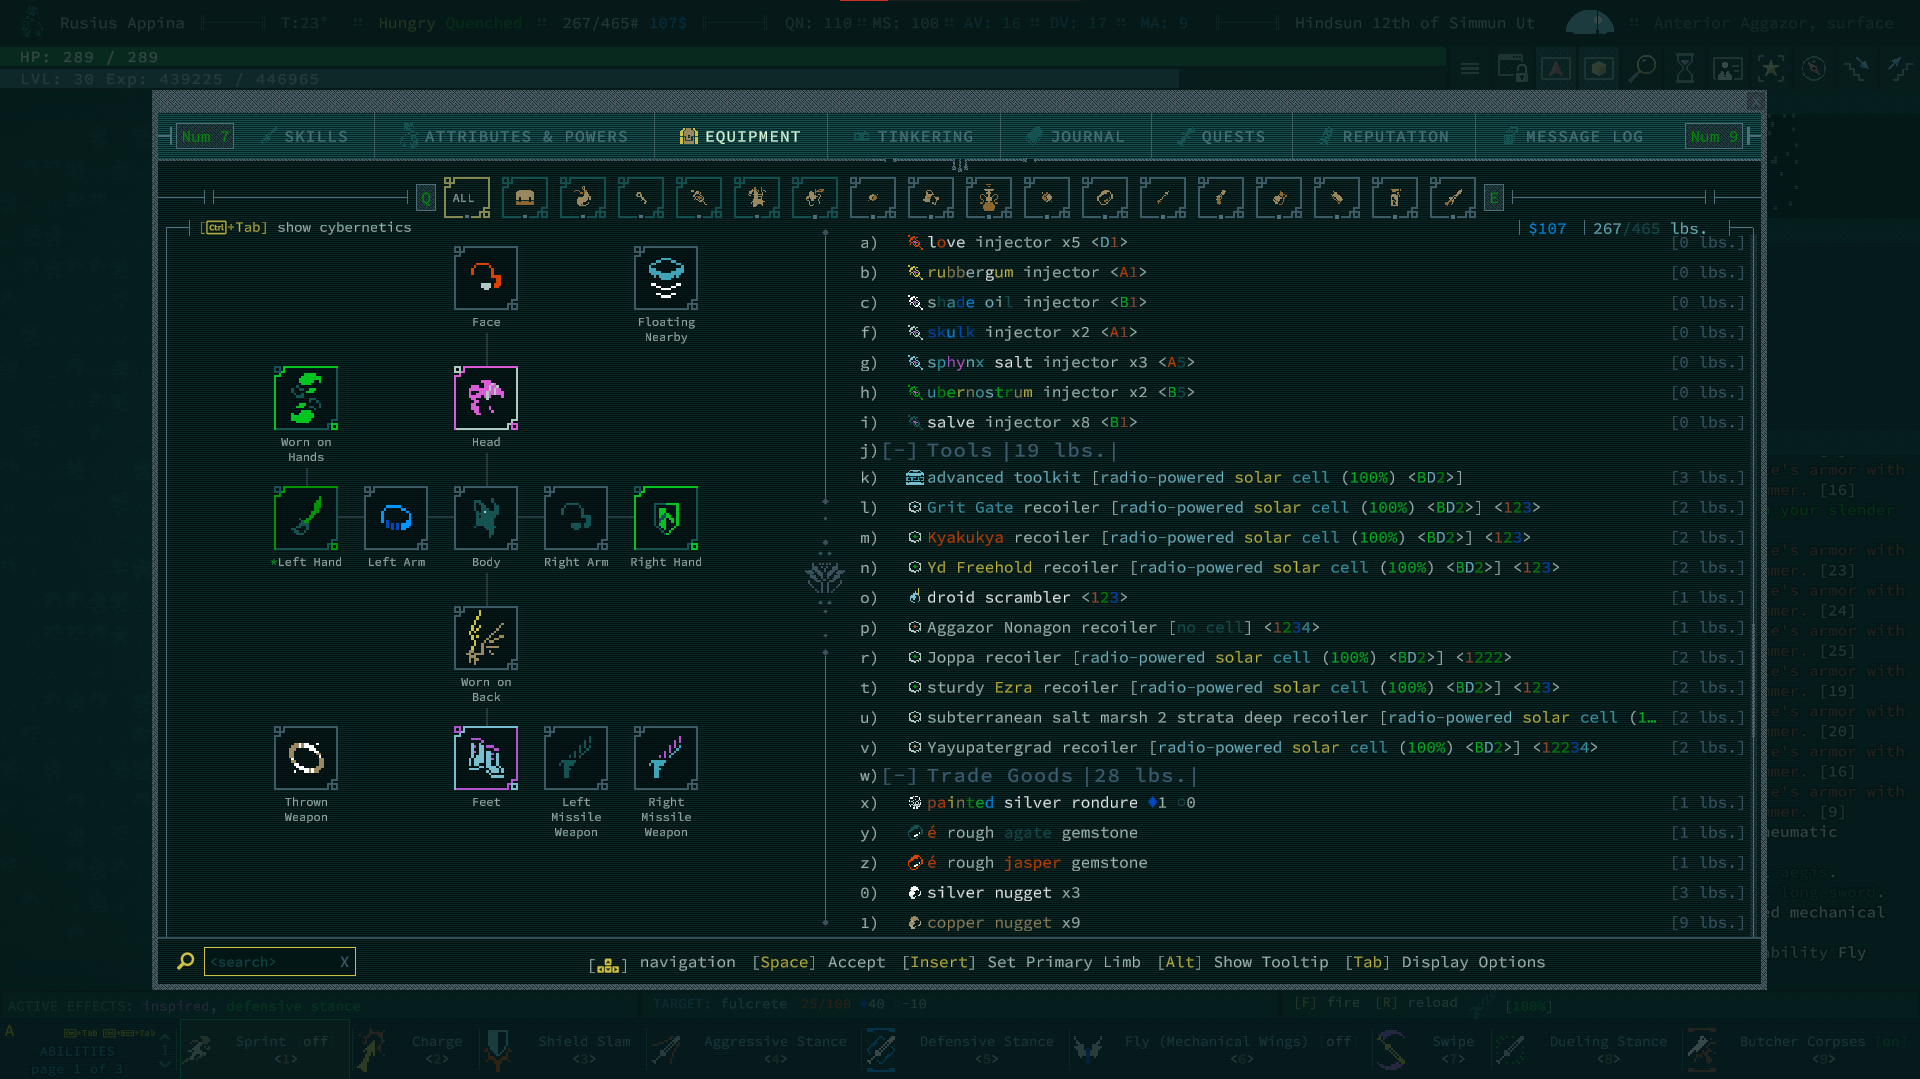1920x1079 pixels.
Task: Click the compass icon in top toolbar
Action: click(1814, 68)
